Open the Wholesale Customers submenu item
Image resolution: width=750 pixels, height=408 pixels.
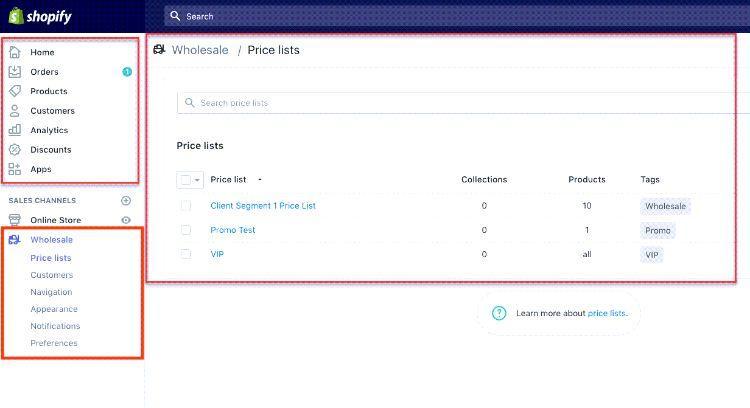pos(51,275)
